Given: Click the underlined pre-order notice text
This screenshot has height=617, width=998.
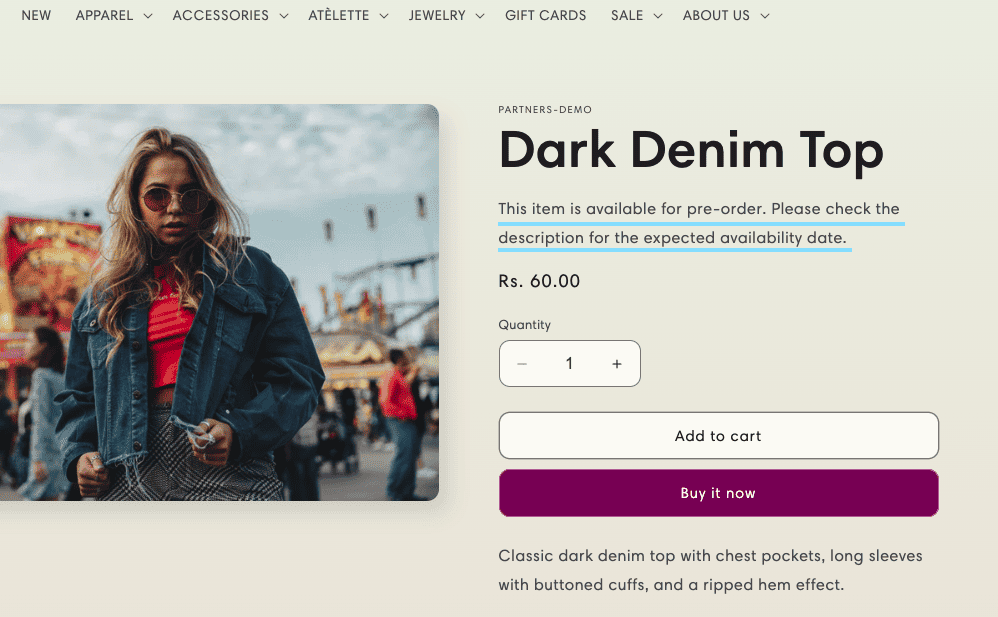Looking at the screenshot, I should click(700, 223).
